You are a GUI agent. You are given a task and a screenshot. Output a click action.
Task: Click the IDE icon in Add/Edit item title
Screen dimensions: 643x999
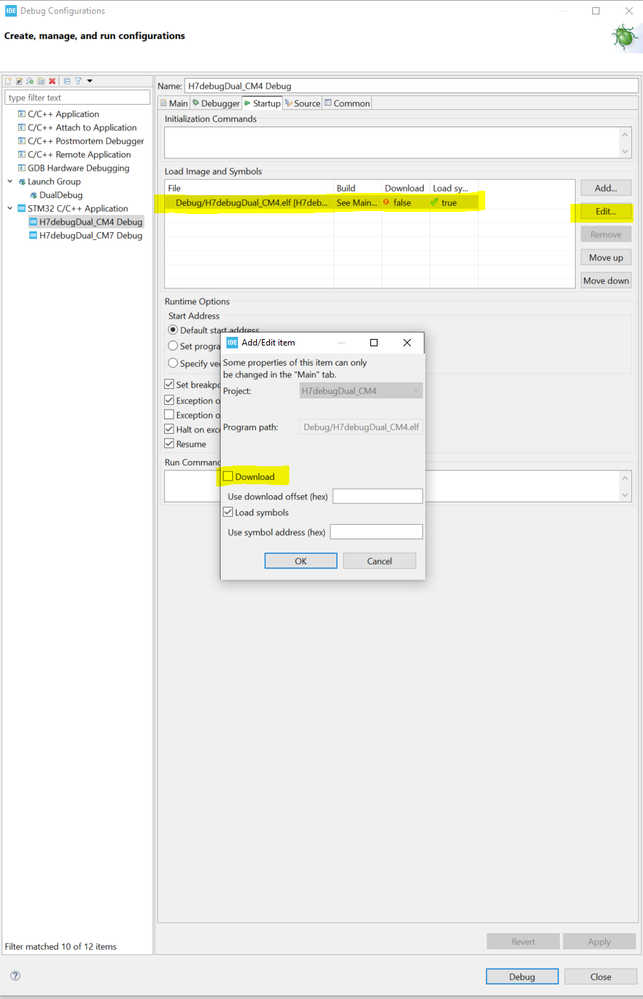[232, 342]
